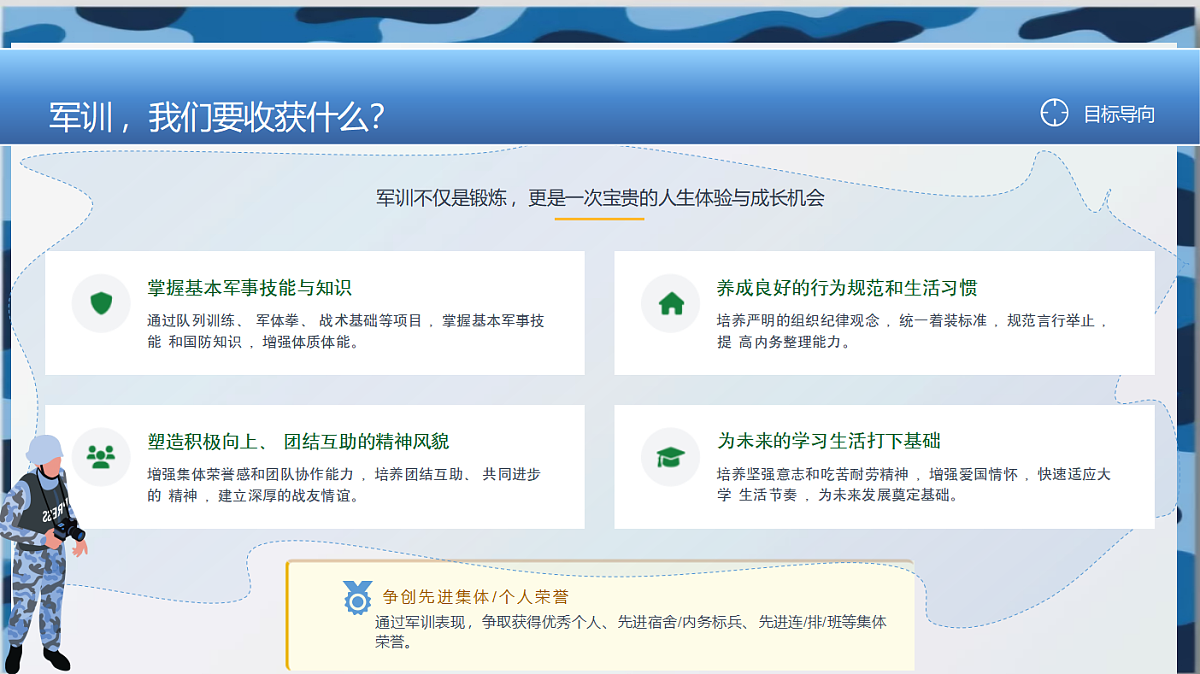This screenshot has height=674, width=1200.
Task: Click description starting 培养坚强意志和吃苦耐劳精神
Action: (914, 484)
